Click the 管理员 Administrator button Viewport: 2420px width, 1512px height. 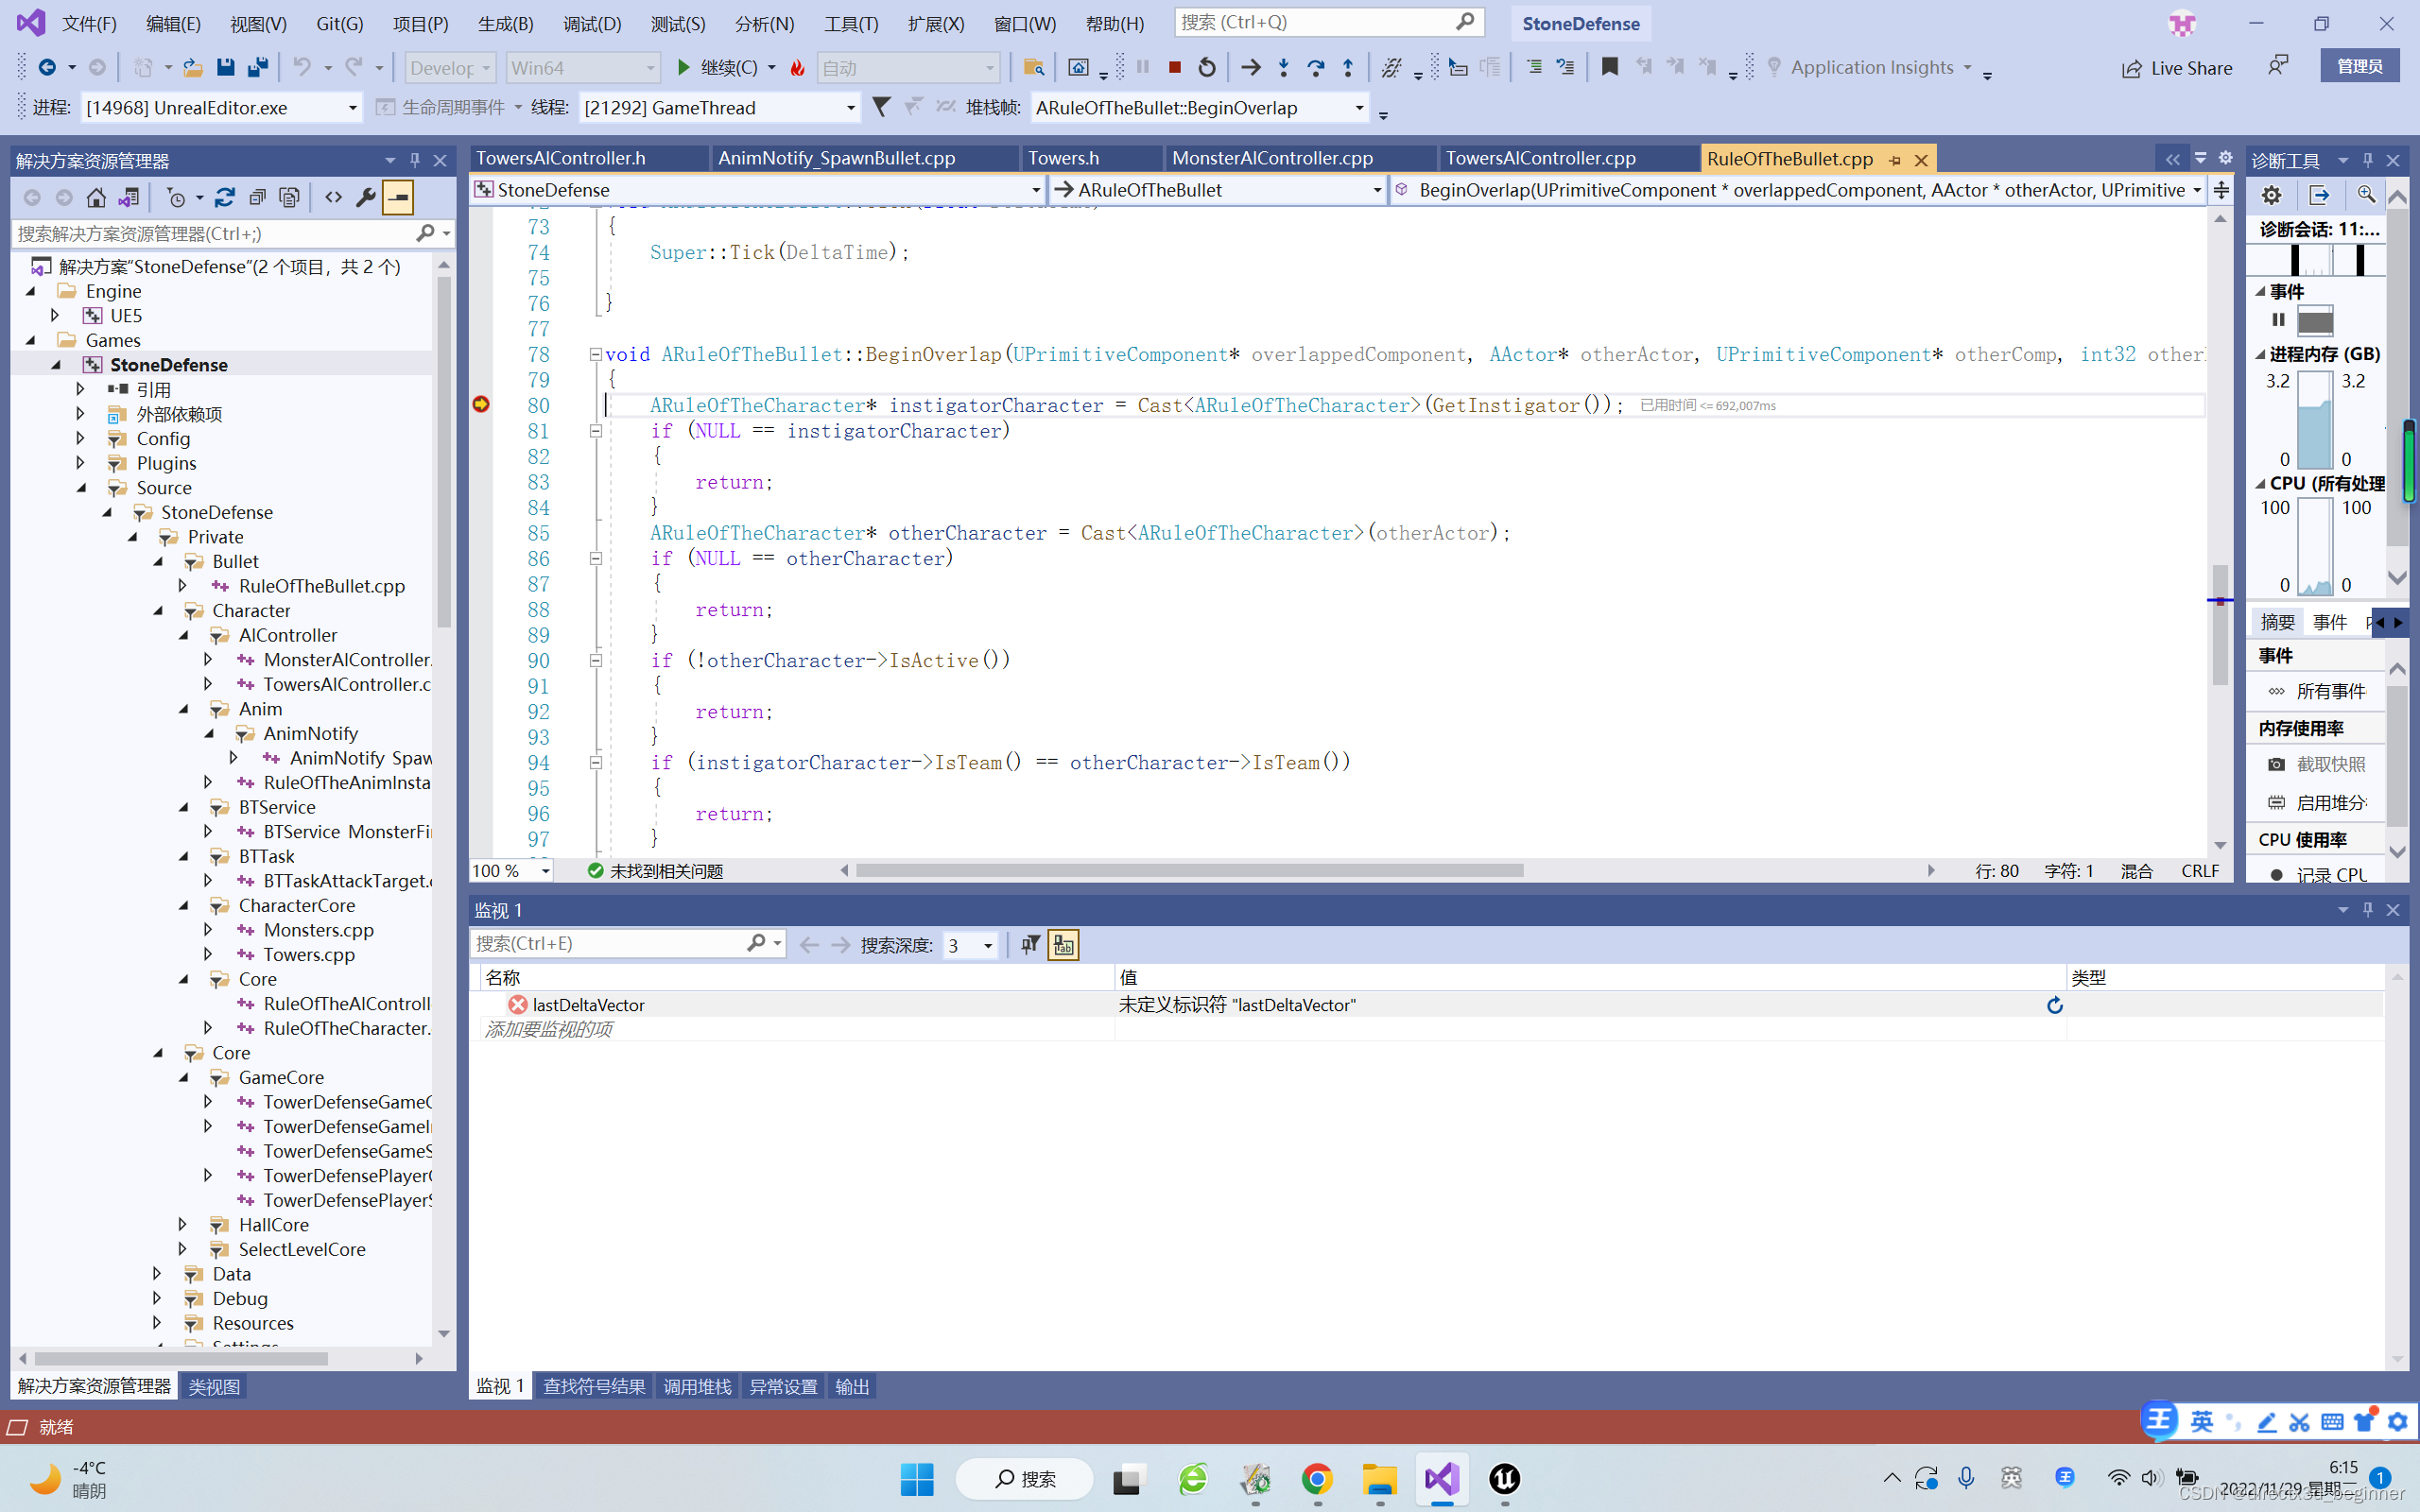pos(2359,66)
